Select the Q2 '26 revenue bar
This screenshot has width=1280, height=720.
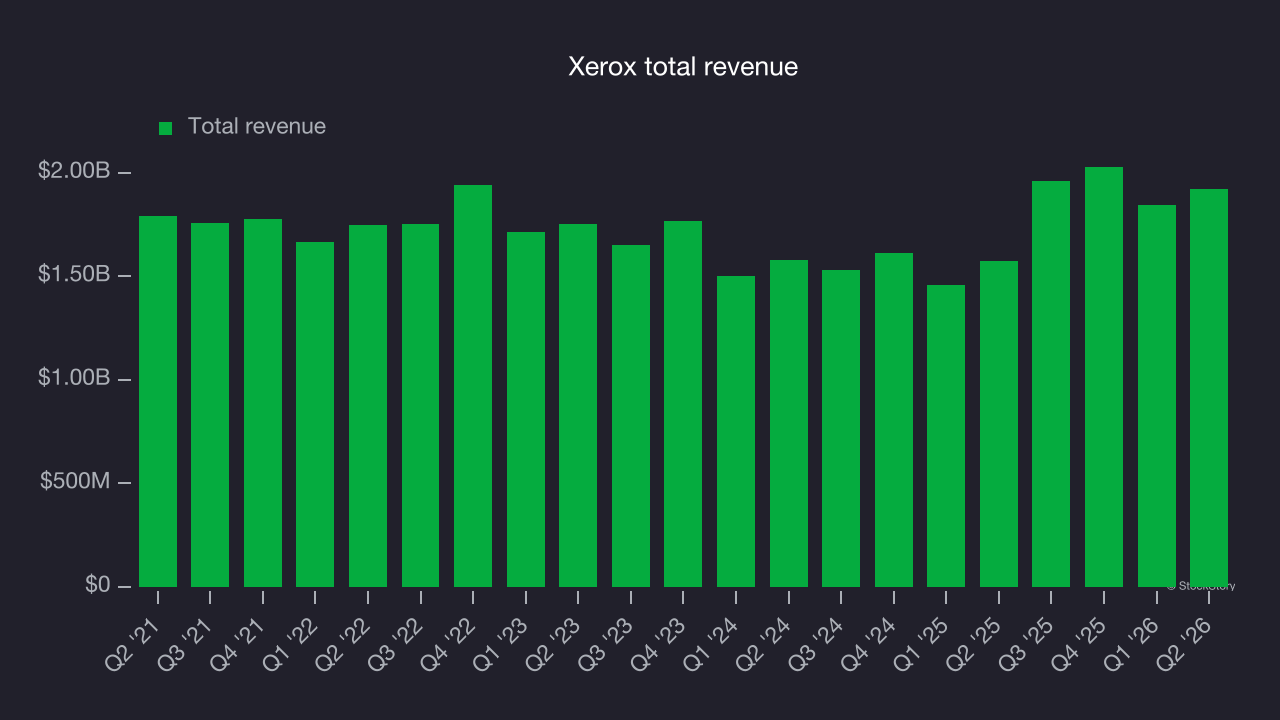pyautogui.click(x=1209, y=388)
